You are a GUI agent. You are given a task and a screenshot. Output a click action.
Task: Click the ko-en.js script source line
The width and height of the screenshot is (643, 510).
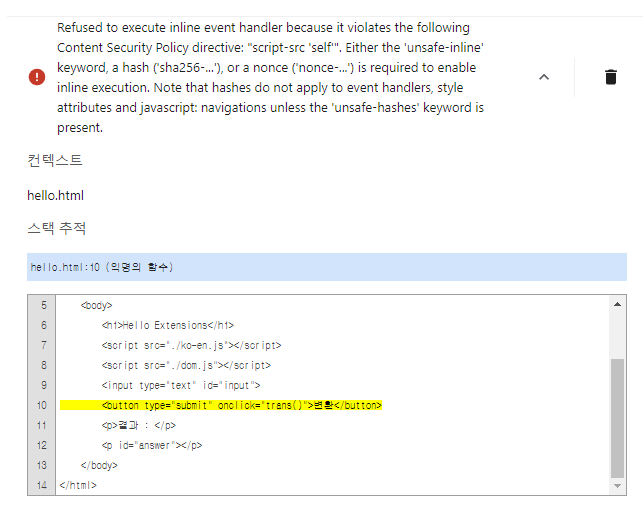pyautogui.click(x=192, y=346)
